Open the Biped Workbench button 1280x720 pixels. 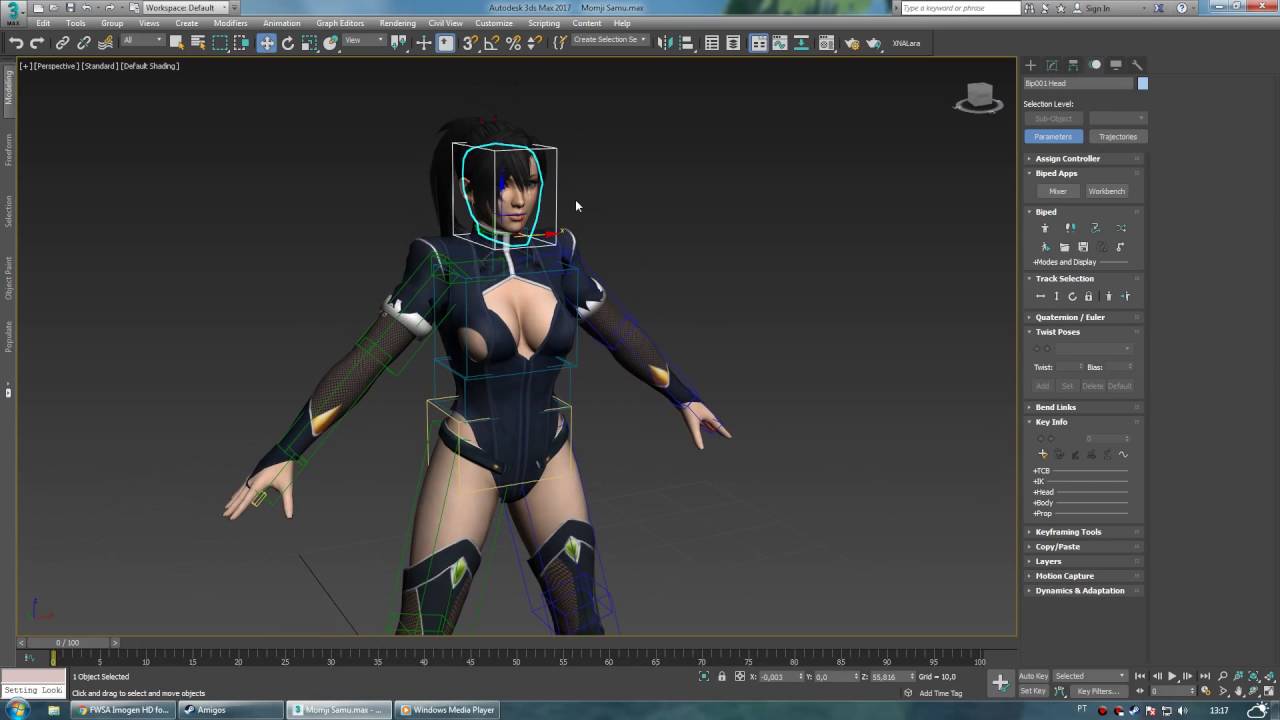coord(1107,191)
